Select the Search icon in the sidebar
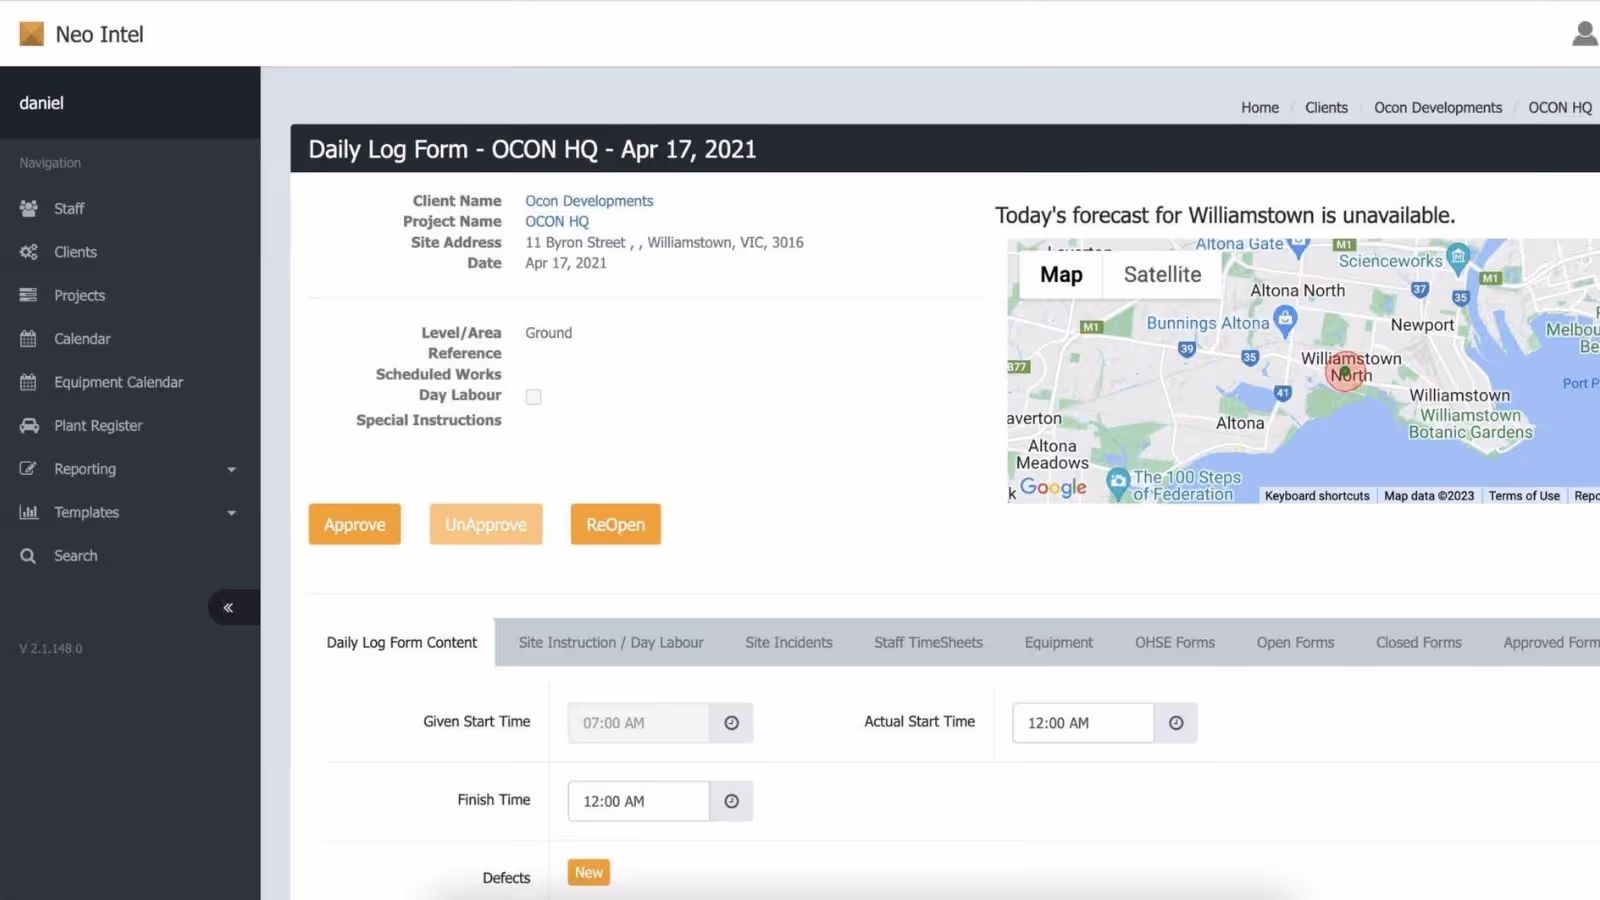The image size is (1600, 900). click(28, 555)
